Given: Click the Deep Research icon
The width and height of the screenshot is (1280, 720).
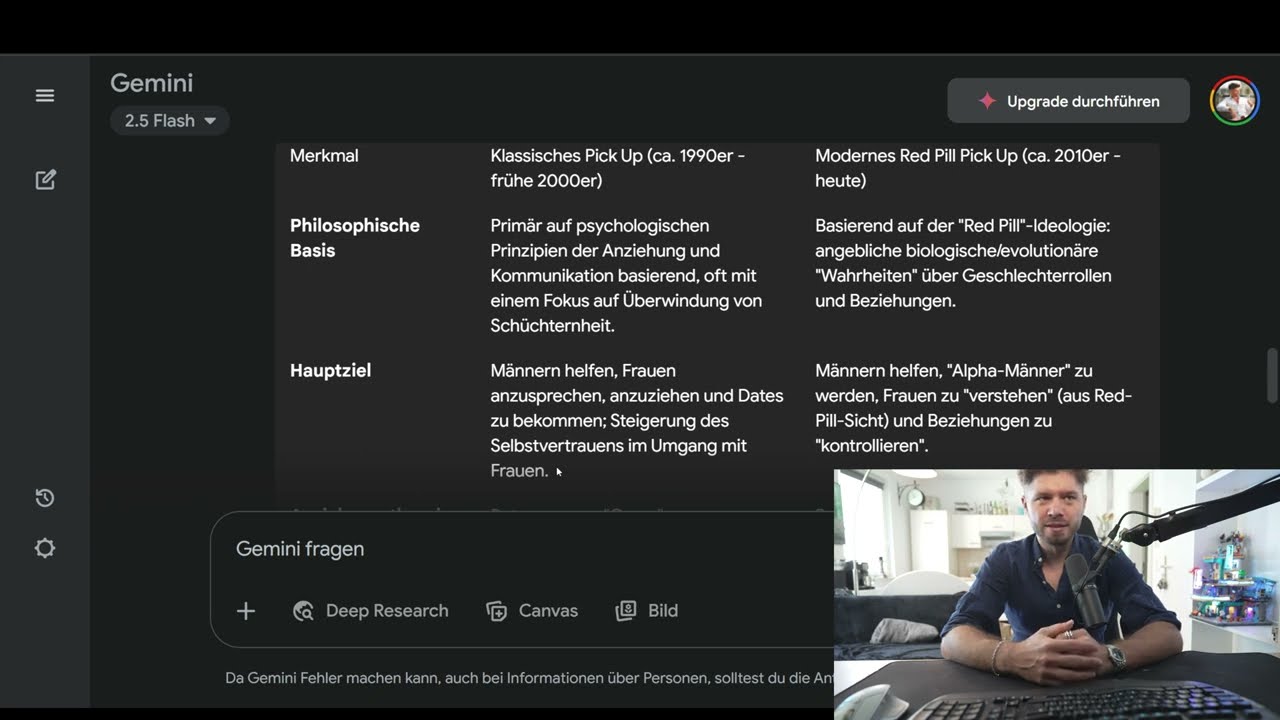Looking at the screenshot, I should (x=303, y=611).
